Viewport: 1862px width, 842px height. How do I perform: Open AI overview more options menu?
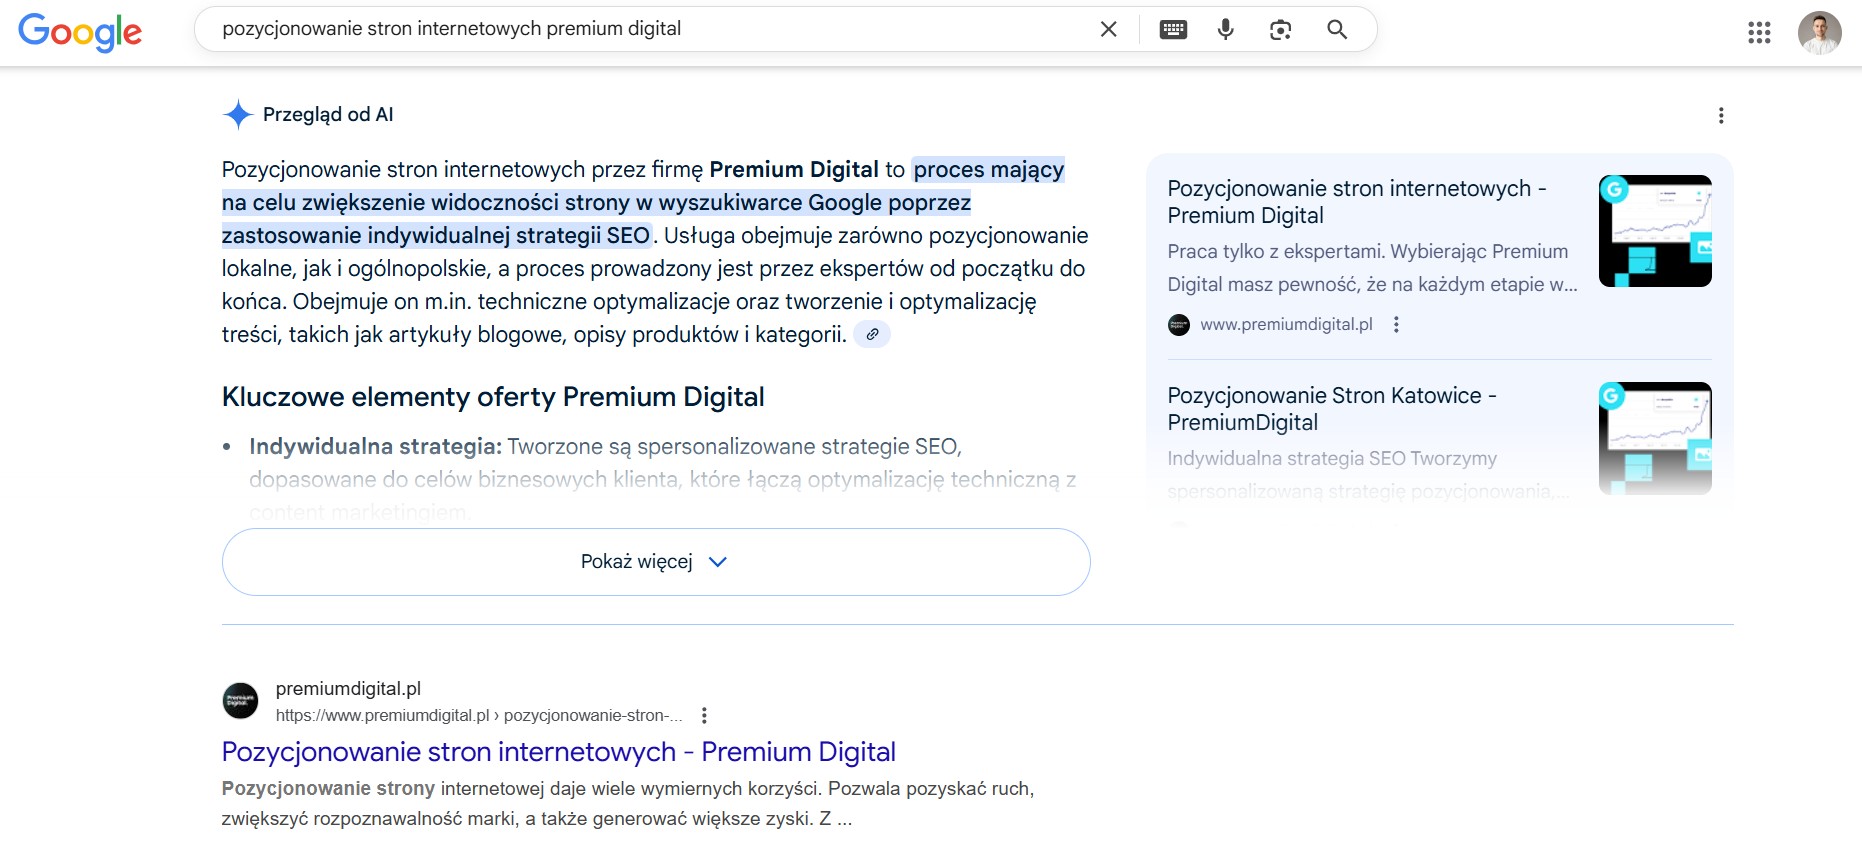coord(1721,116)
